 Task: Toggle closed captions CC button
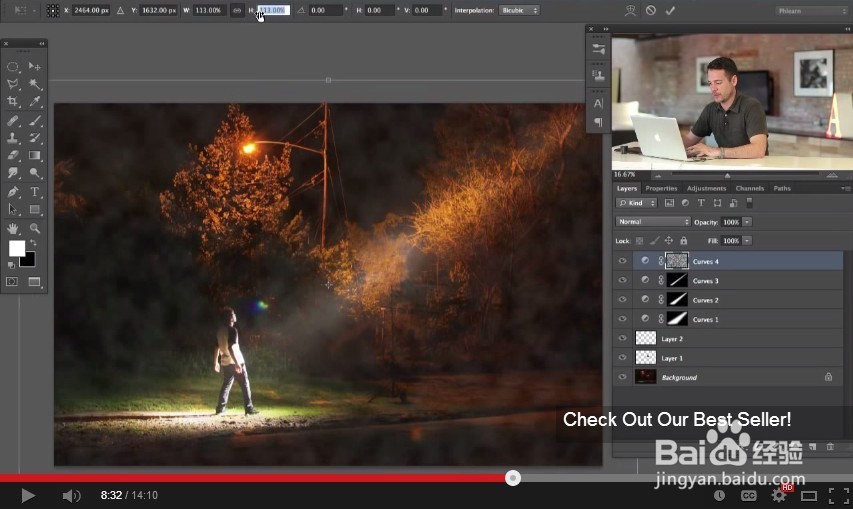(x=749, y=495)
